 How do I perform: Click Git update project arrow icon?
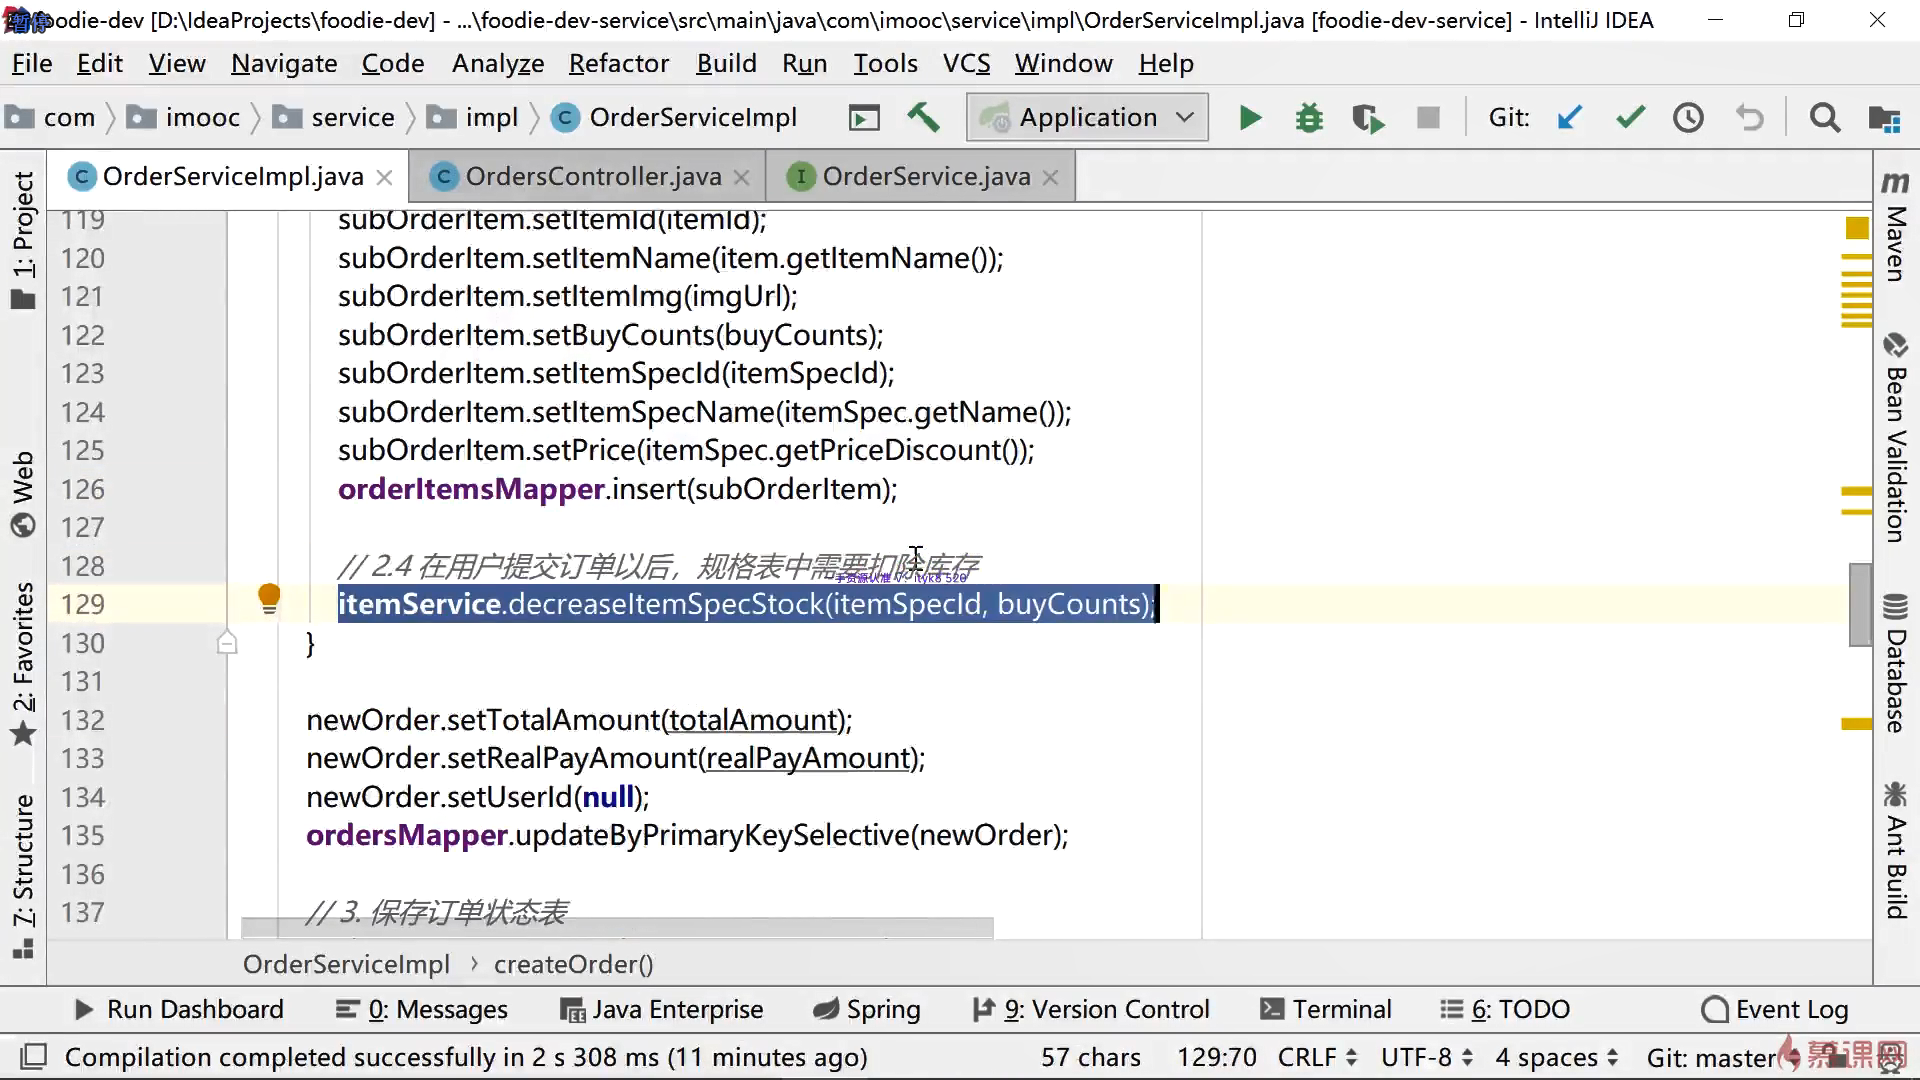click(x=1569, y=118)
